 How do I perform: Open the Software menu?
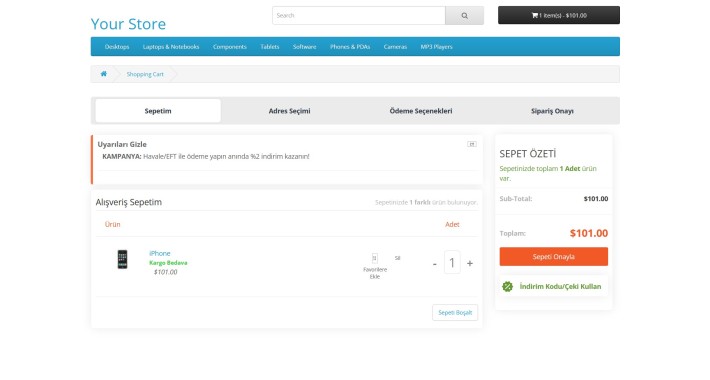304,47
